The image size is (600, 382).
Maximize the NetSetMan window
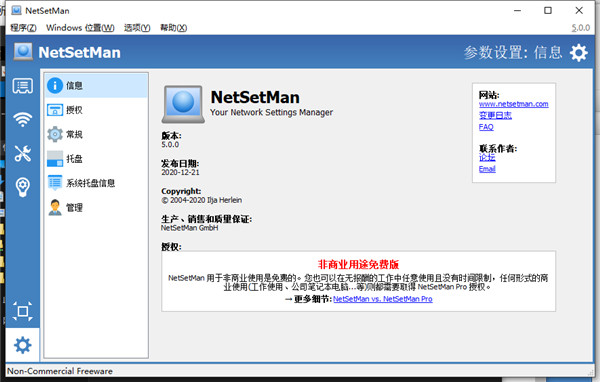pyautogui.click(x=548, y=10)
